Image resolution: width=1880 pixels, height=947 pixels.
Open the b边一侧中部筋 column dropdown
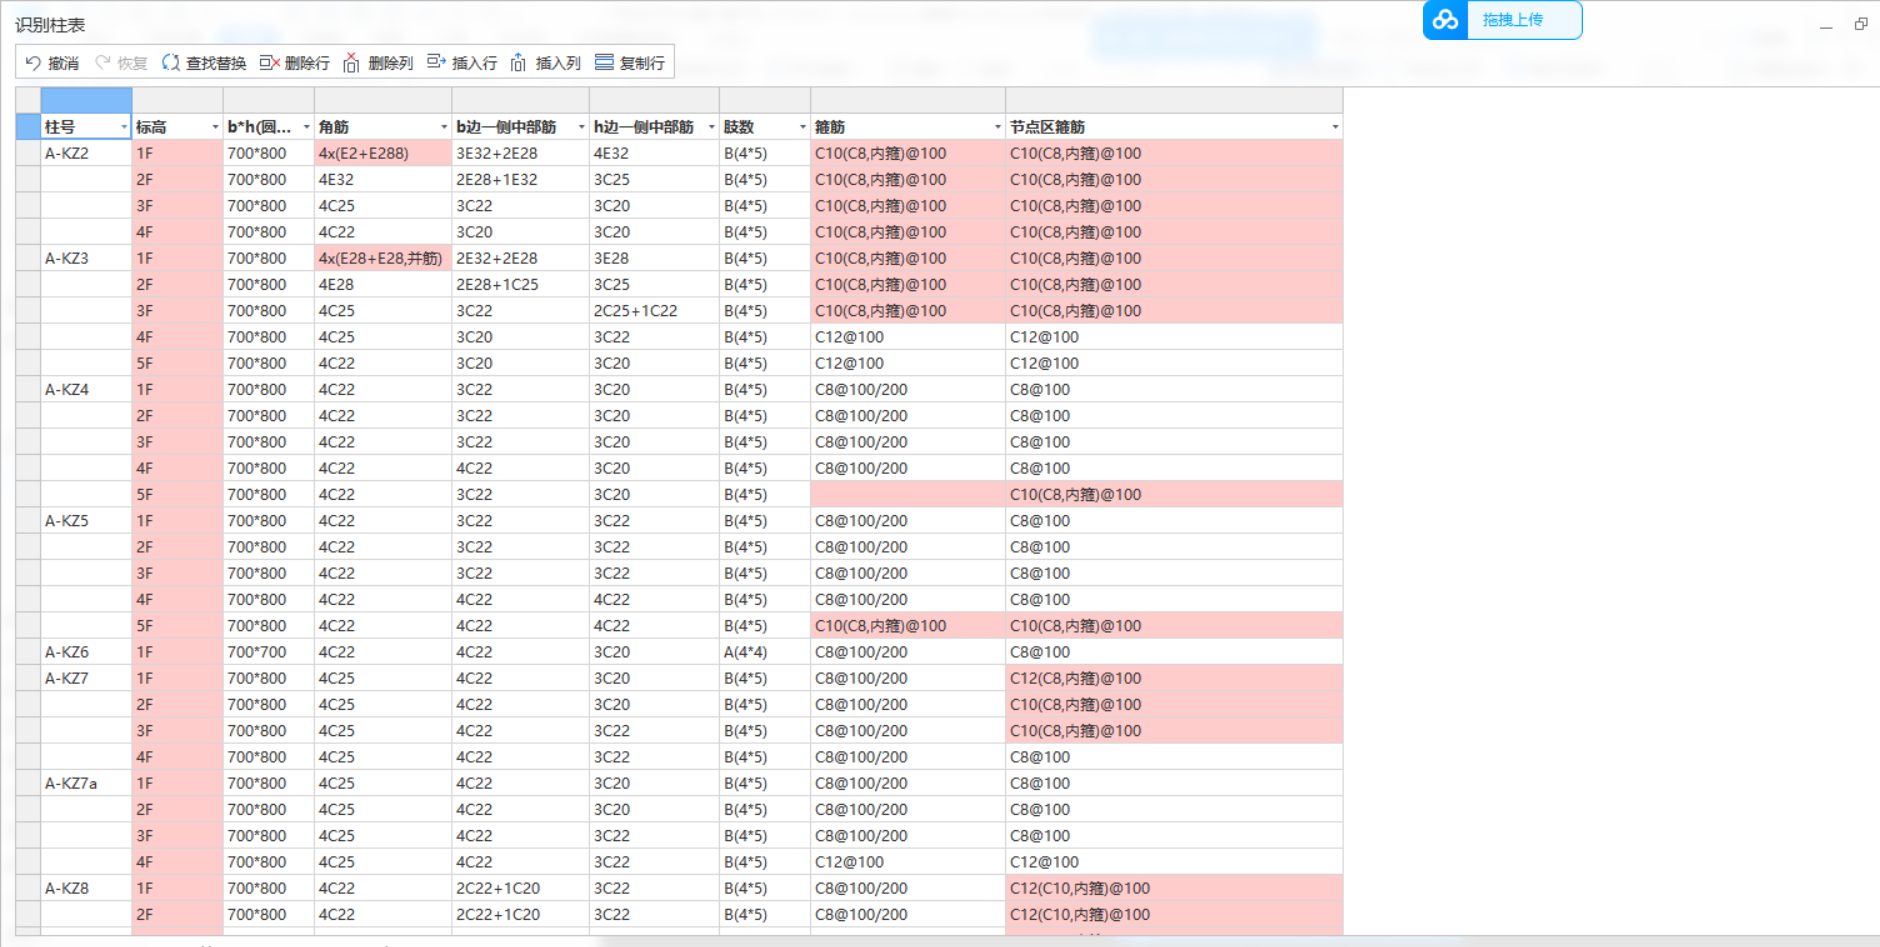581,127
